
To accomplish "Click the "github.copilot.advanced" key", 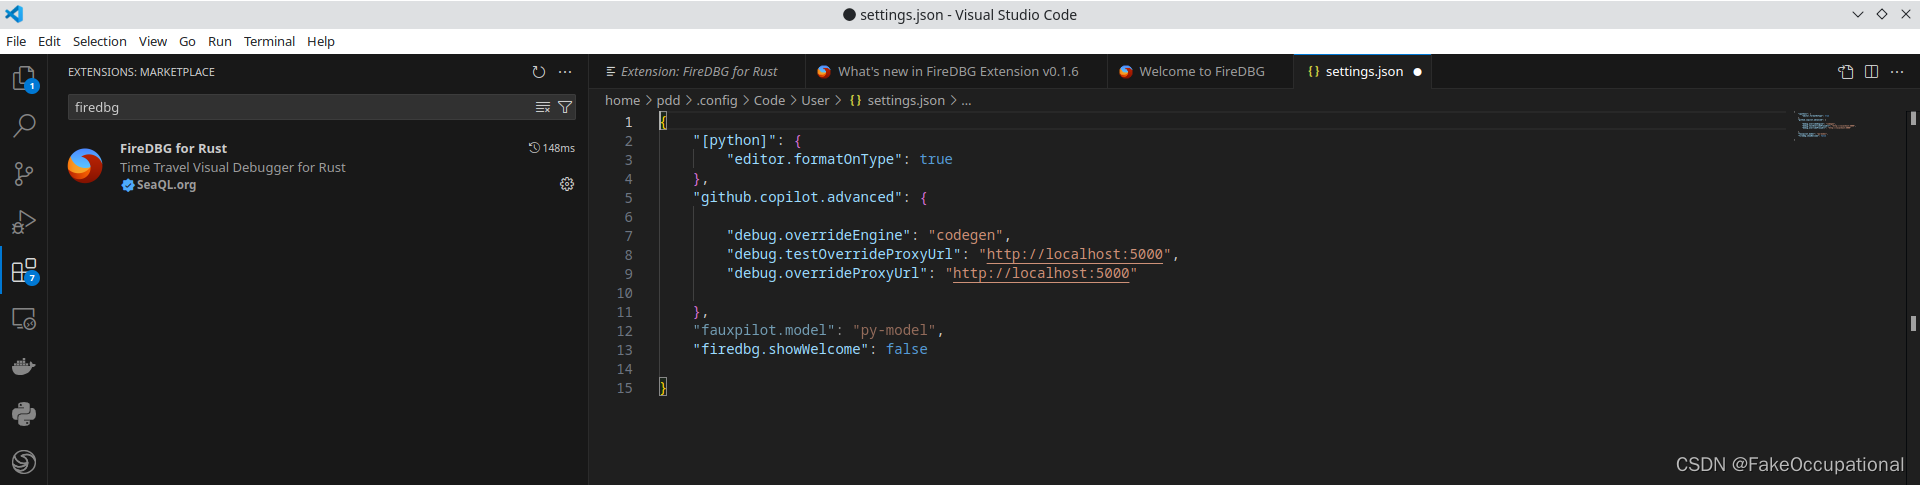I will point(797,198).
